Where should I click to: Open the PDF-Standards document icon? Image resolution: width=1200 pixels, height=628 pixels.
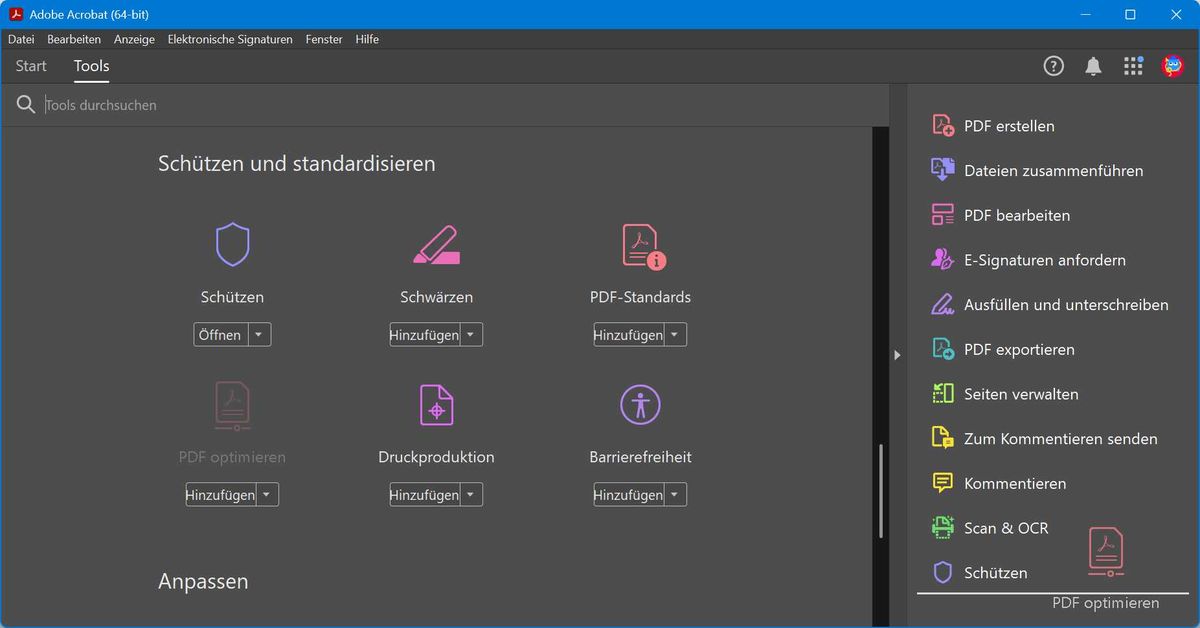click(x=643, y=246)
